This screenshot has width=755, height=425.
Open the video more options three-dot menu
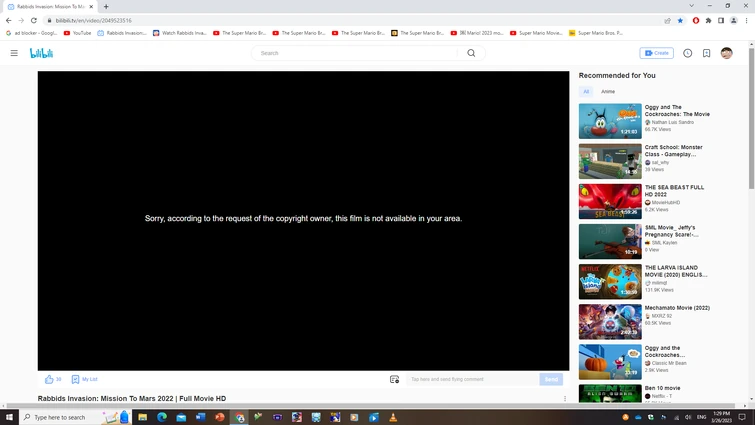[x=565, y=399]
